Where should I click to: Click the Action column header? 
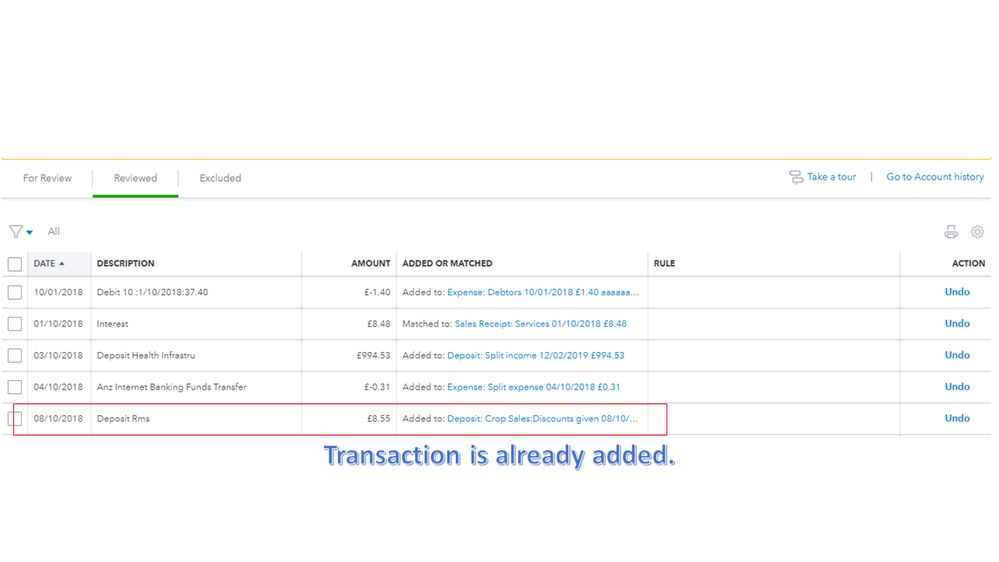point(968,263)
